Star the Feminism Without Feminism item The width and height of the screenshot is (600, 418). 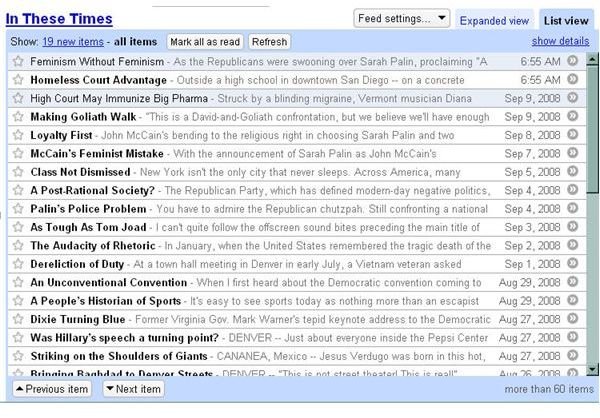point(18,61)
